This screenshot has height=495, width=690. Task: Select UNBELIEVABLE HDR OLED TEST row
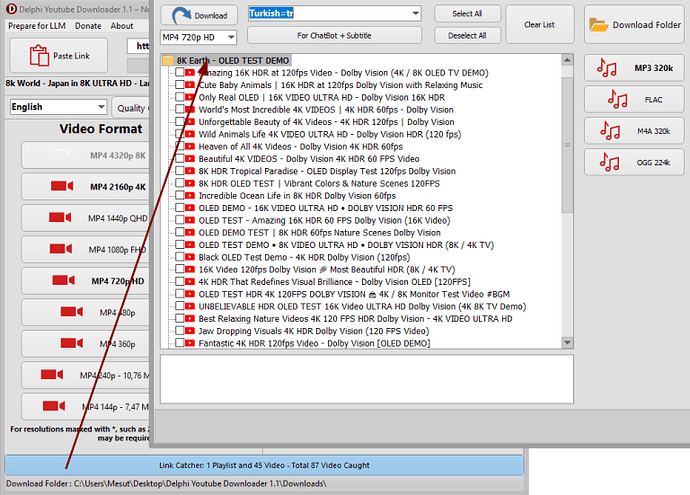click(362, 306)
